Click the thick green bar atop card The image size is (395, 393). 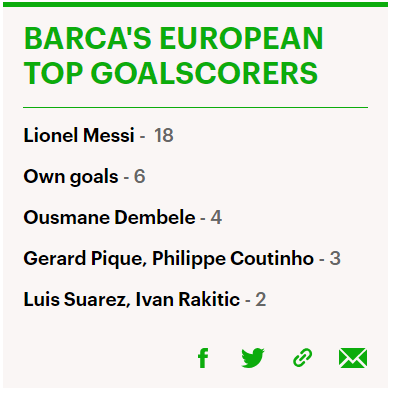196,4
